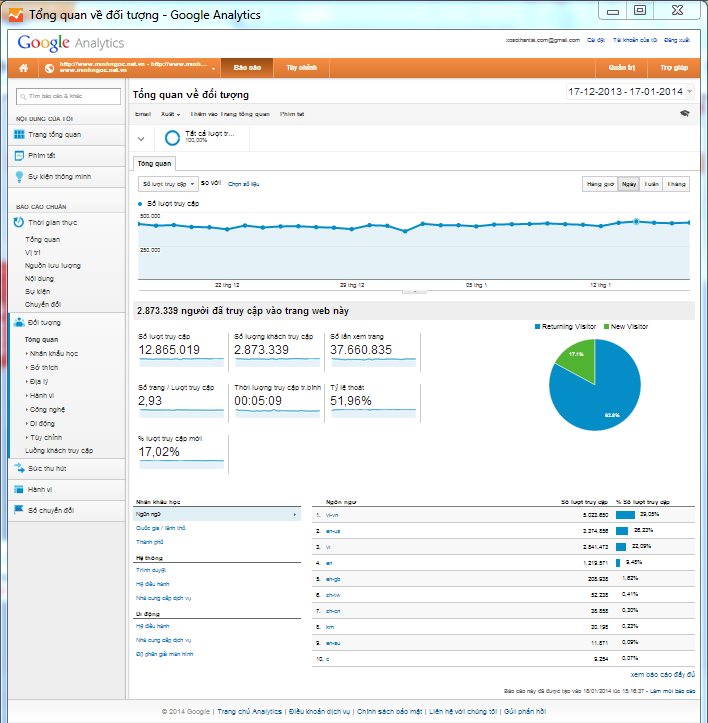Image resolution: width=708 pixels, height=723 pixels.
Task: Open the Trợ giúp help tab
Action: pos(674,68)
